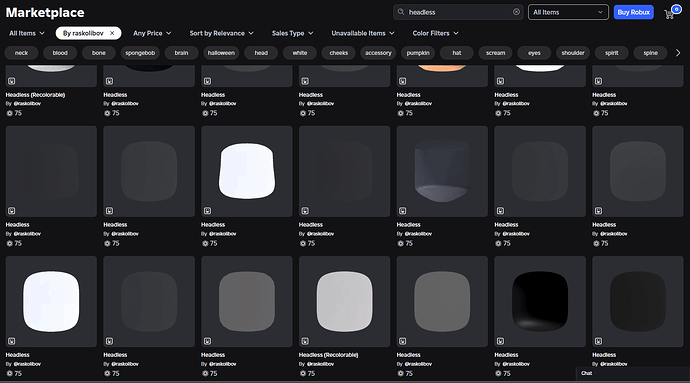This screenshot has width=690, height=383.
Task: Pick the shoulder tag chip
Action: pos(573,53)
